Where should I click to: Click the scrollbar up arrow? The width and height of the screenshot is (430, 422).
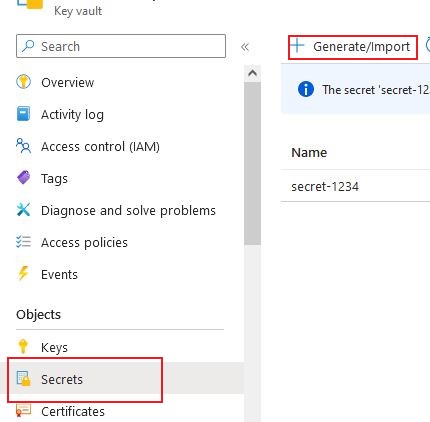tap(252, 73)
